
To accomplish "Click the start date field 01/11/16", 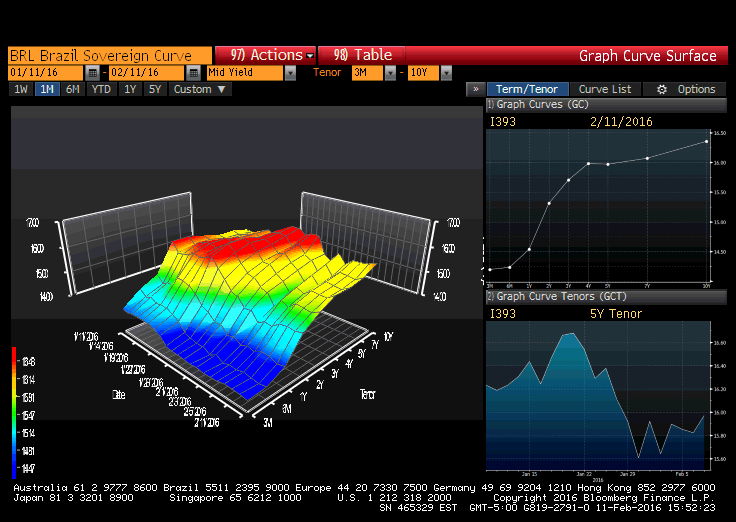I will [x=46, y=73].
